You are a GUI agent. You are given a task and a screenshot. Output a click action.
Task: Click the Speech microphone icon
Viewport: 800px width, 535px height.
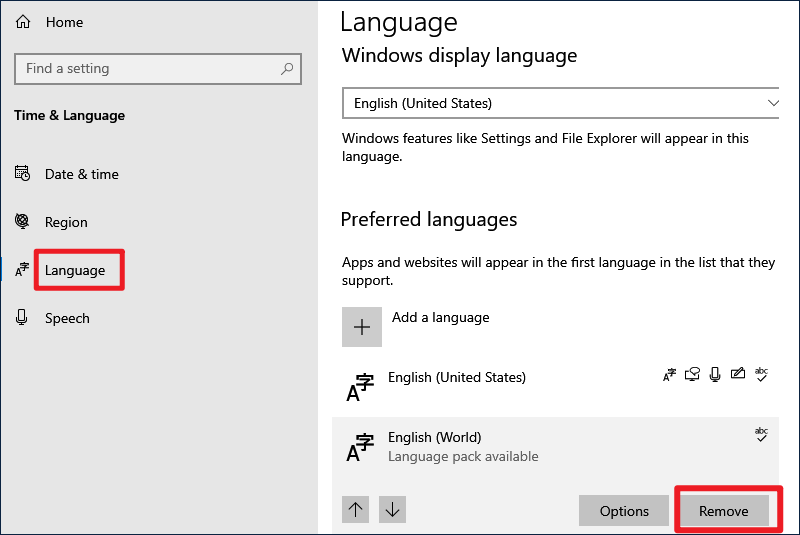(21, 317)
